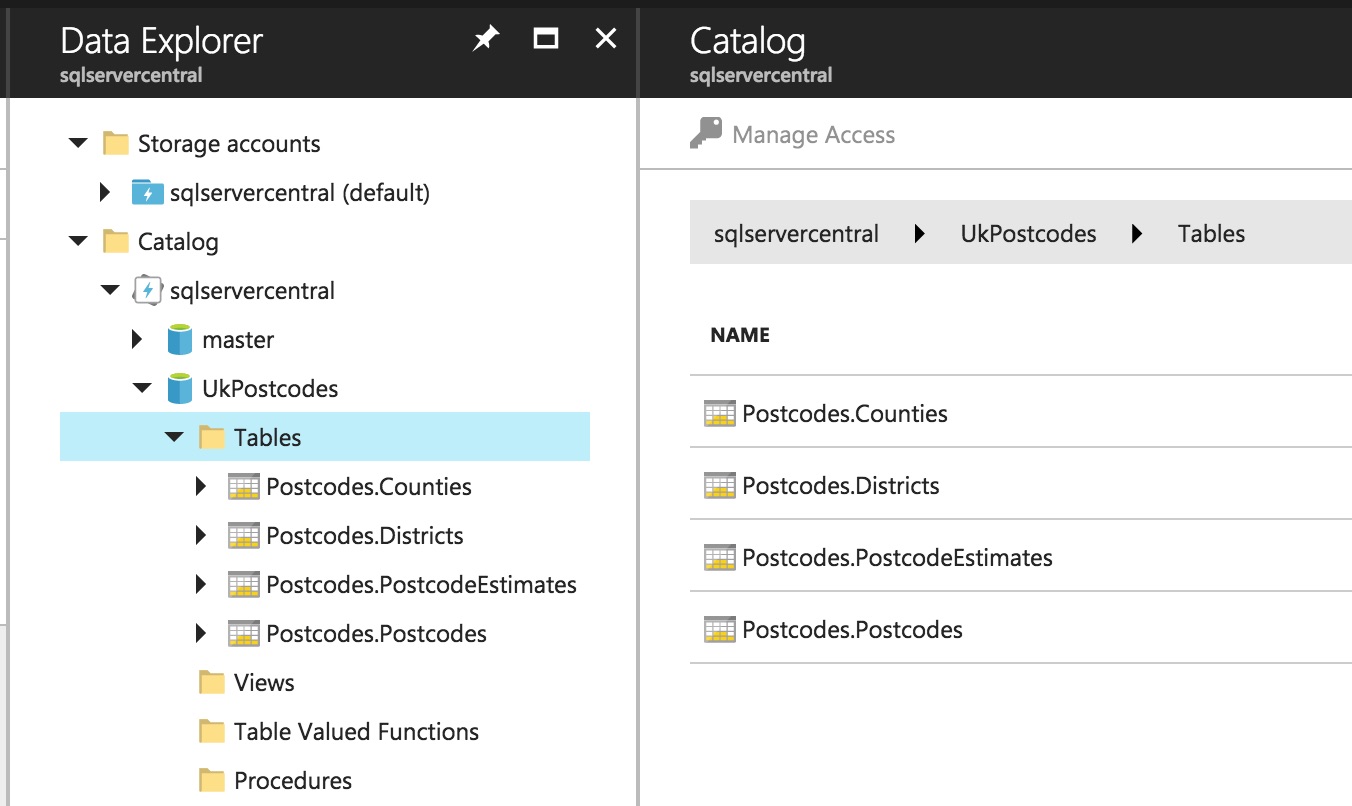Collapse the Tables folder arrow

(x=174, y=438)
